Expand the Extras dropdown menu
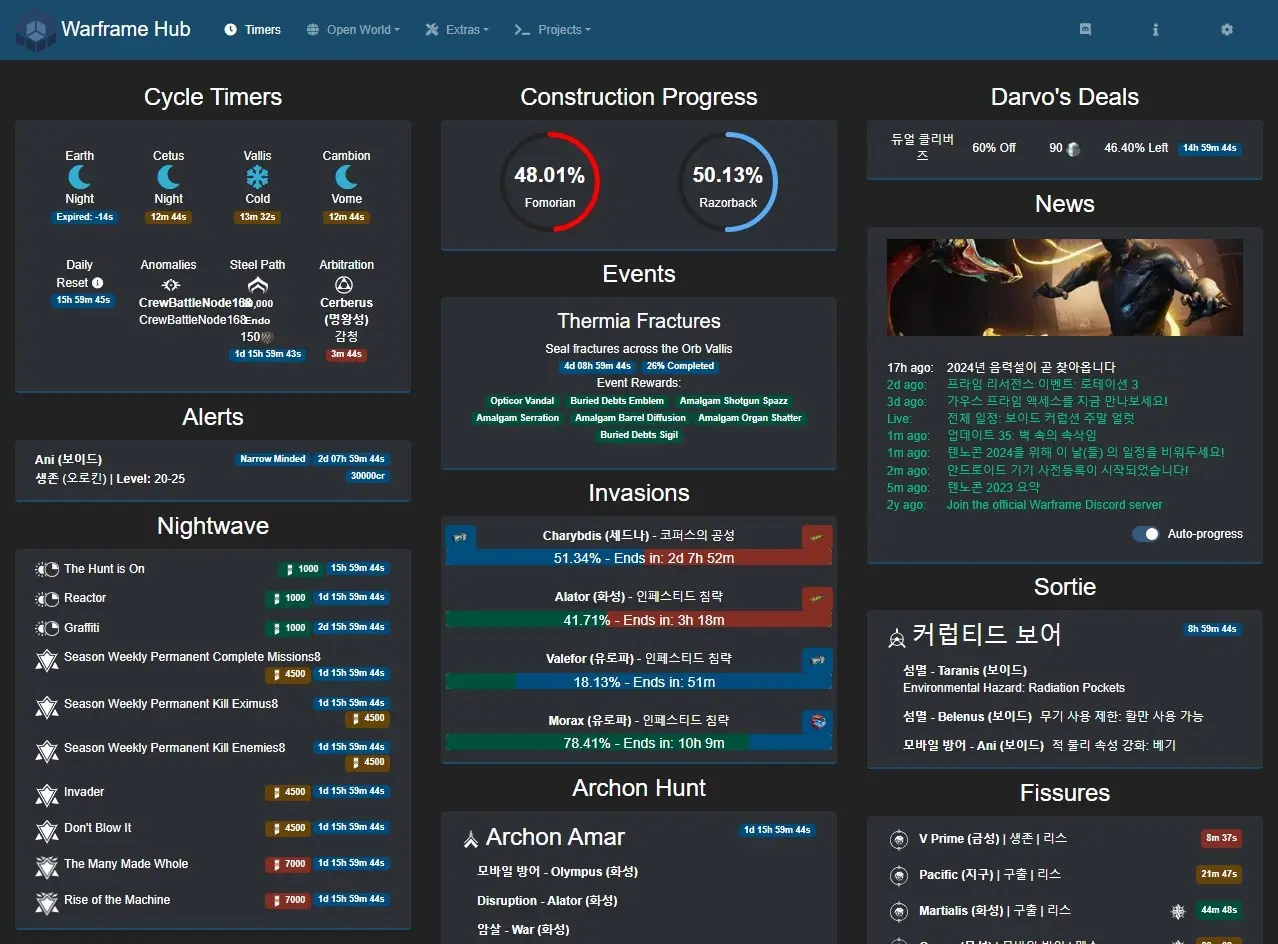Viewport: 1278px width, 944px height. 457,30
